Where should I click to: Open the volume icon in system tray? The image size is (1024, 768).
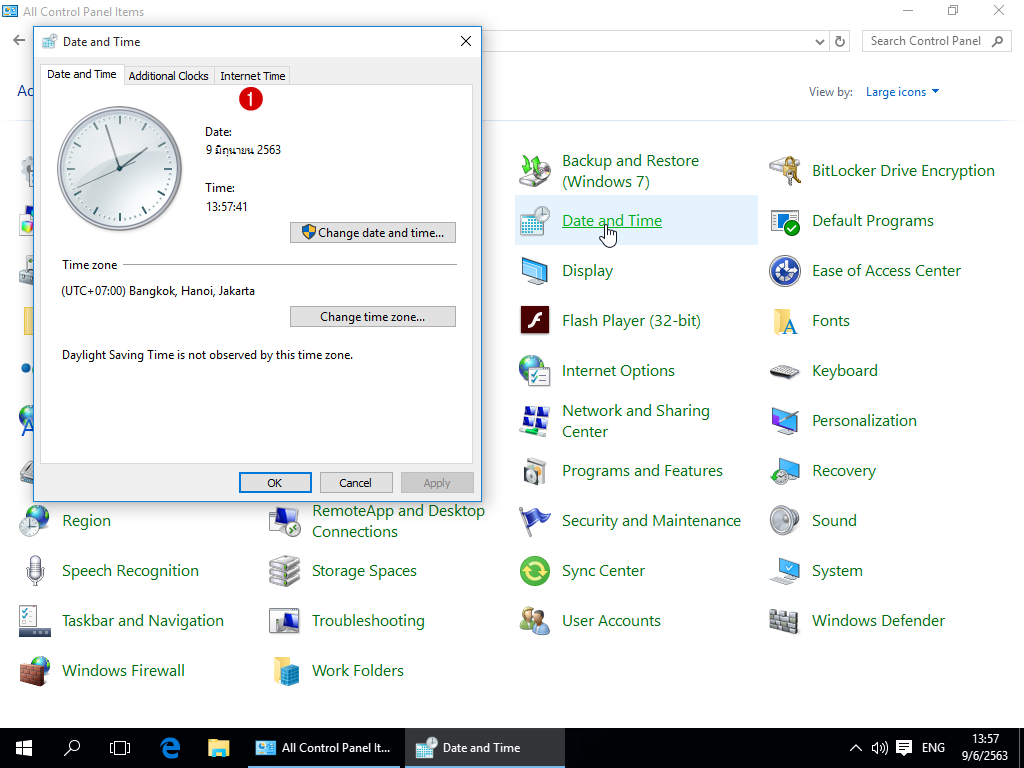click(880, 747)
